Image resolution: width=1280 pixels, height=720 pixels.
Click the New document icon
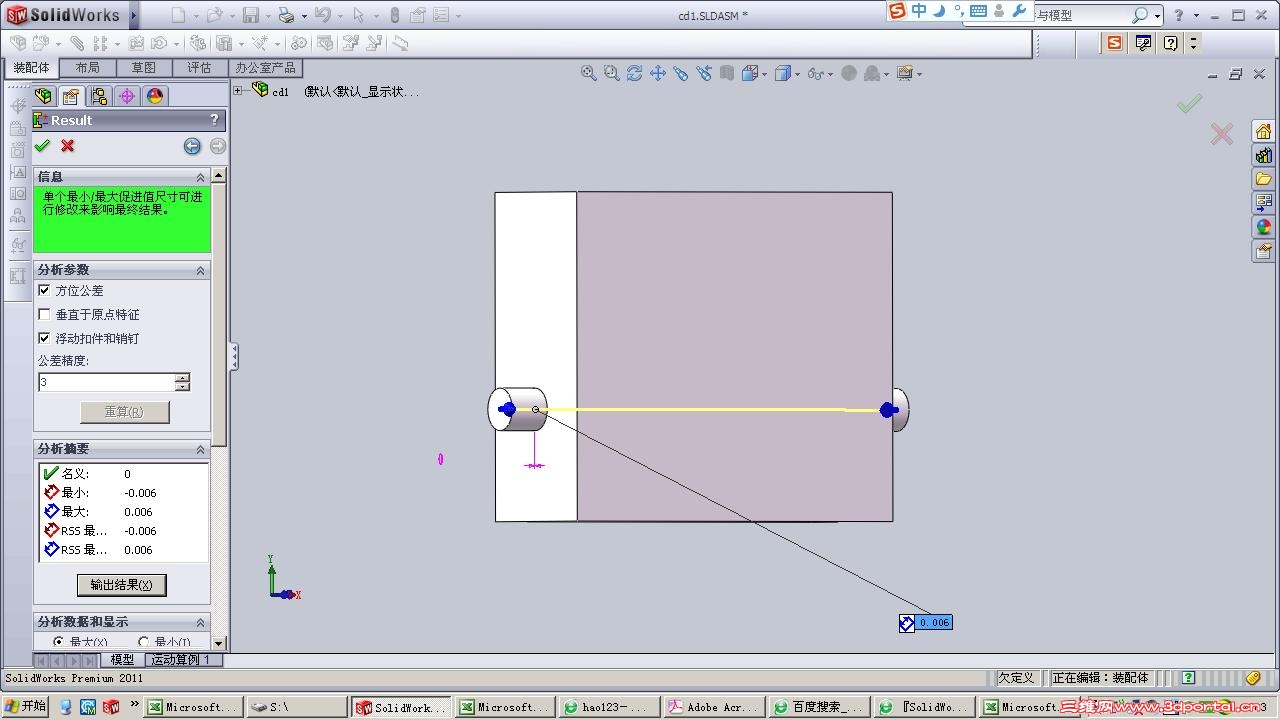178,15
